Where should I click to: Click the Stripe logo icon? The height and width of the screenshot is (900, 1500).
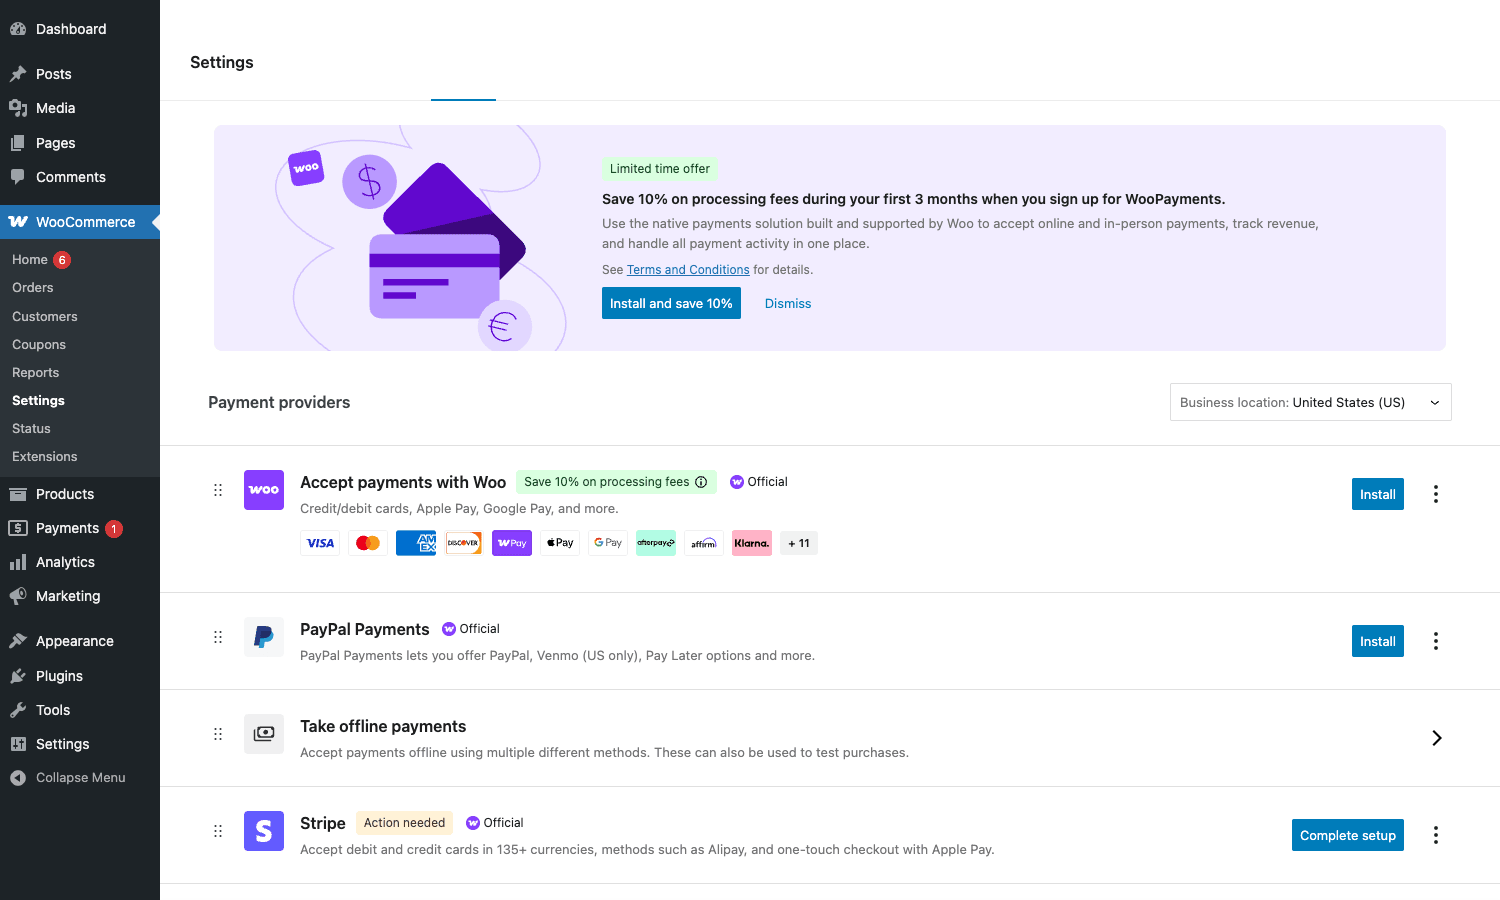[x=264, y=831]
